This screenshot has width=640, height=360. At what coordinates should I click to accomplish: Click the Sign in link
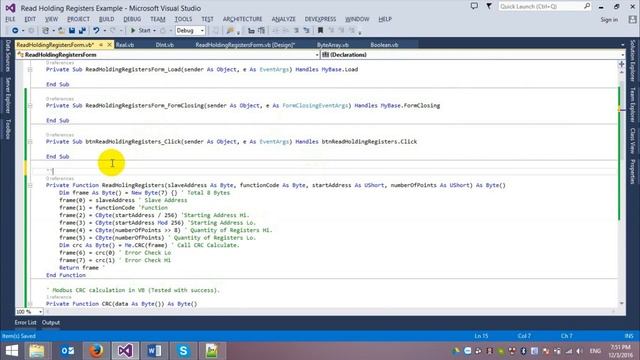pos(609,20)
